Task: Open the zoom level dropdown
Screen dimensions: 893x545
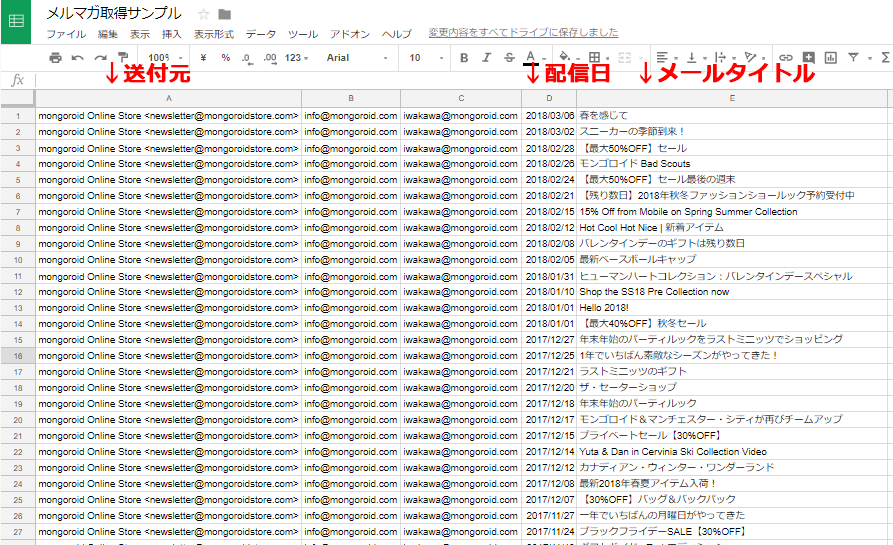Action: (x=165, y=58)
